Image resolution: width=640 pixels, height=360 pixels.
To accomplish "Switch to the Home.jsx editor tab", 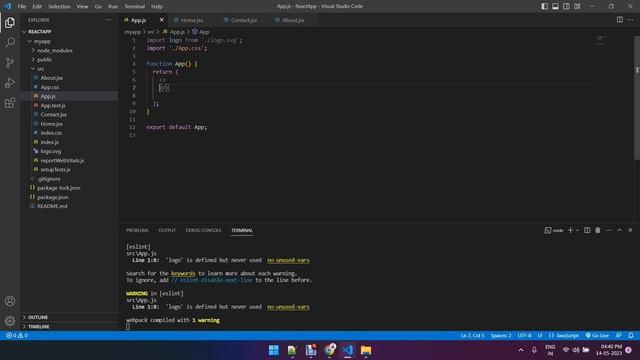I will pyautogui.click(x=192, y=20).
